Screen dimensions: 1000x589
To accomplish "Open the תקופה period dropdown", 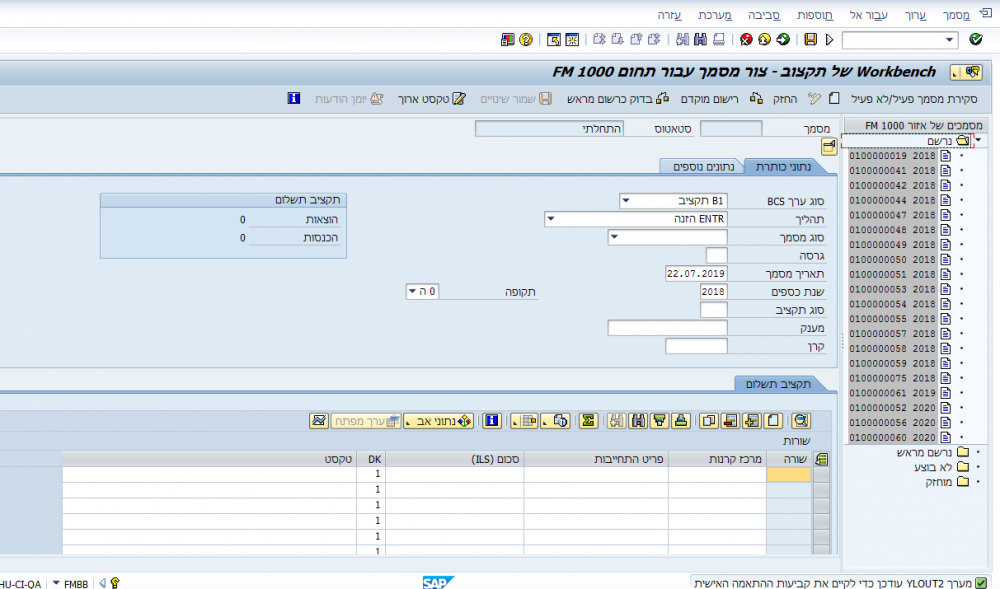I will tap(413, 291).
